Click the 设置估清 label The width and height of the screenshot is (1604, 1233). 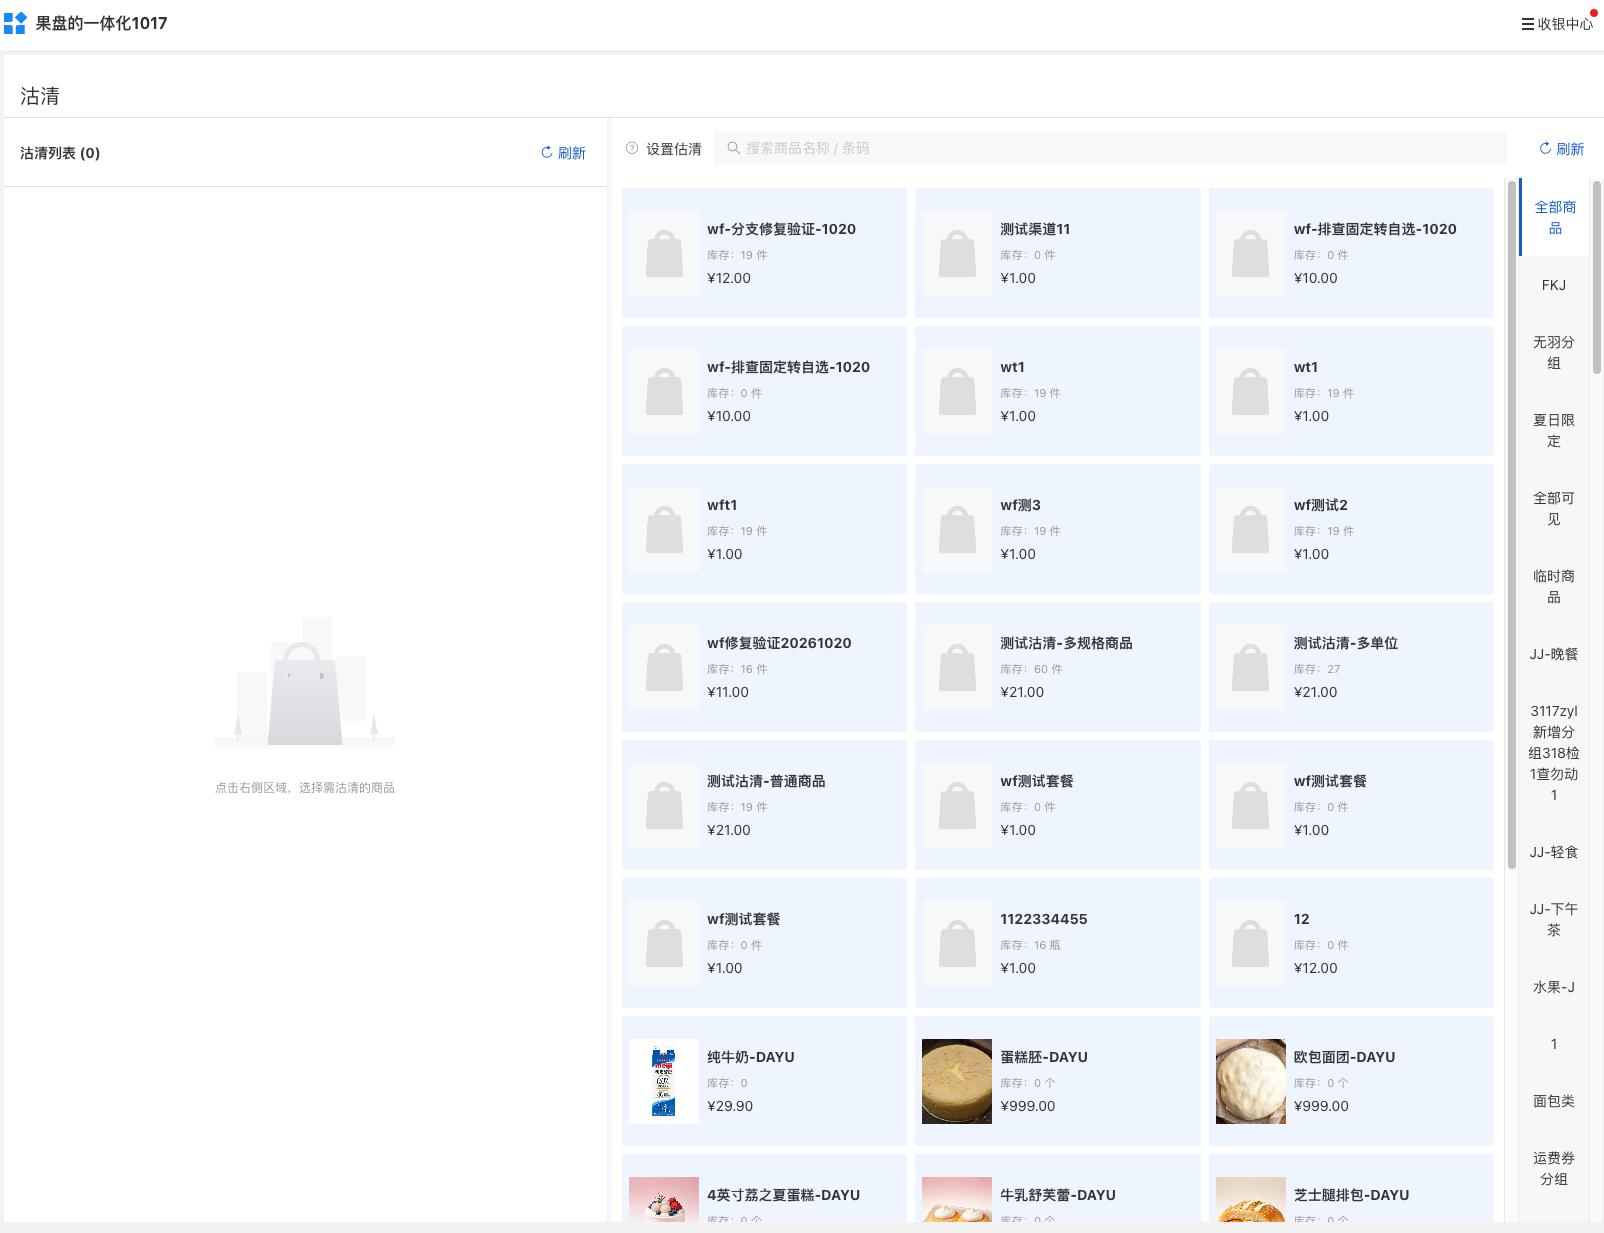[x=674, y=149]
